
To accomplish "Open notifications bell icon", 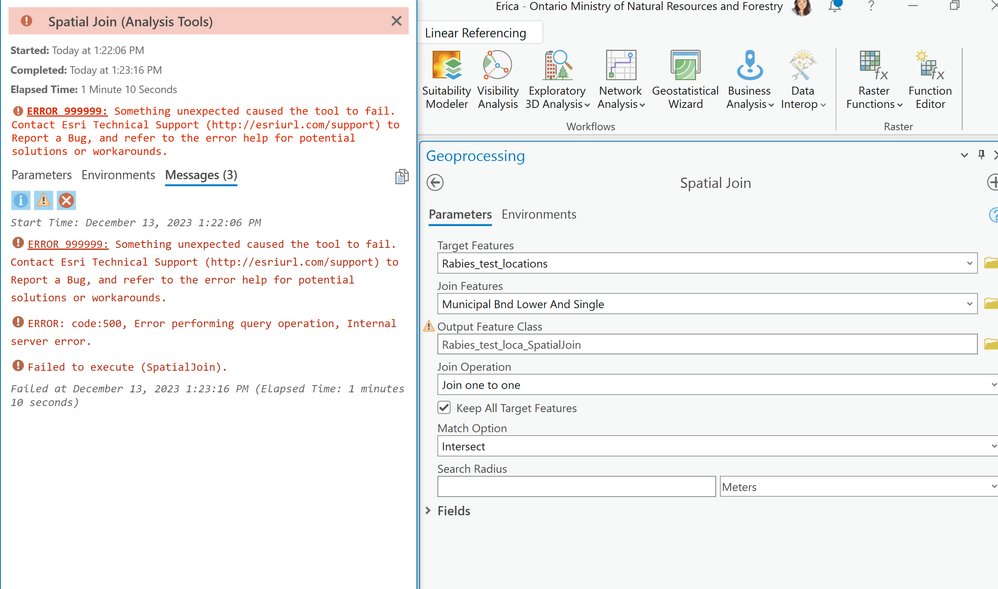I will (x=835, y=6).
